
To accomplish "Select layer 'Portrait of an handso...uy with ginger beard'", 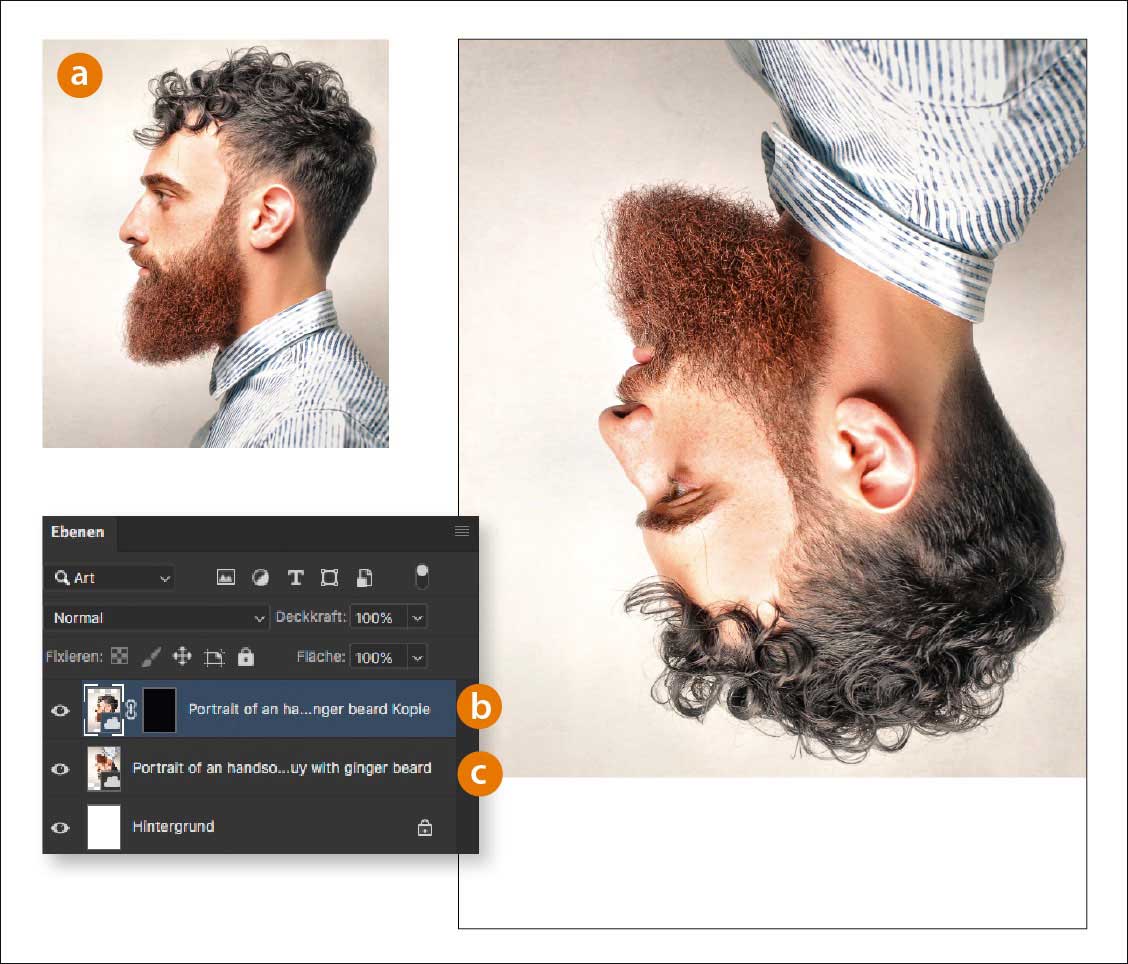I will tap(282, 768).
